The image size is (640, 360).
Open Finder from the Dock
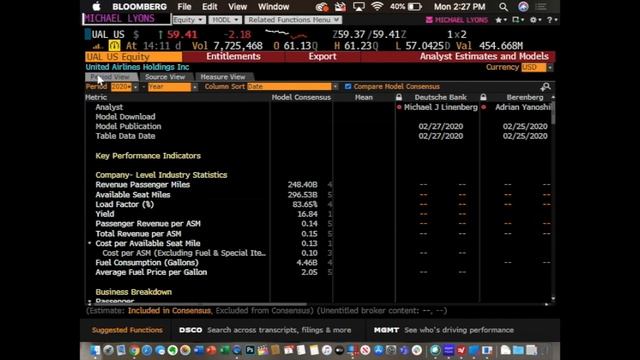tap(95, 350)
